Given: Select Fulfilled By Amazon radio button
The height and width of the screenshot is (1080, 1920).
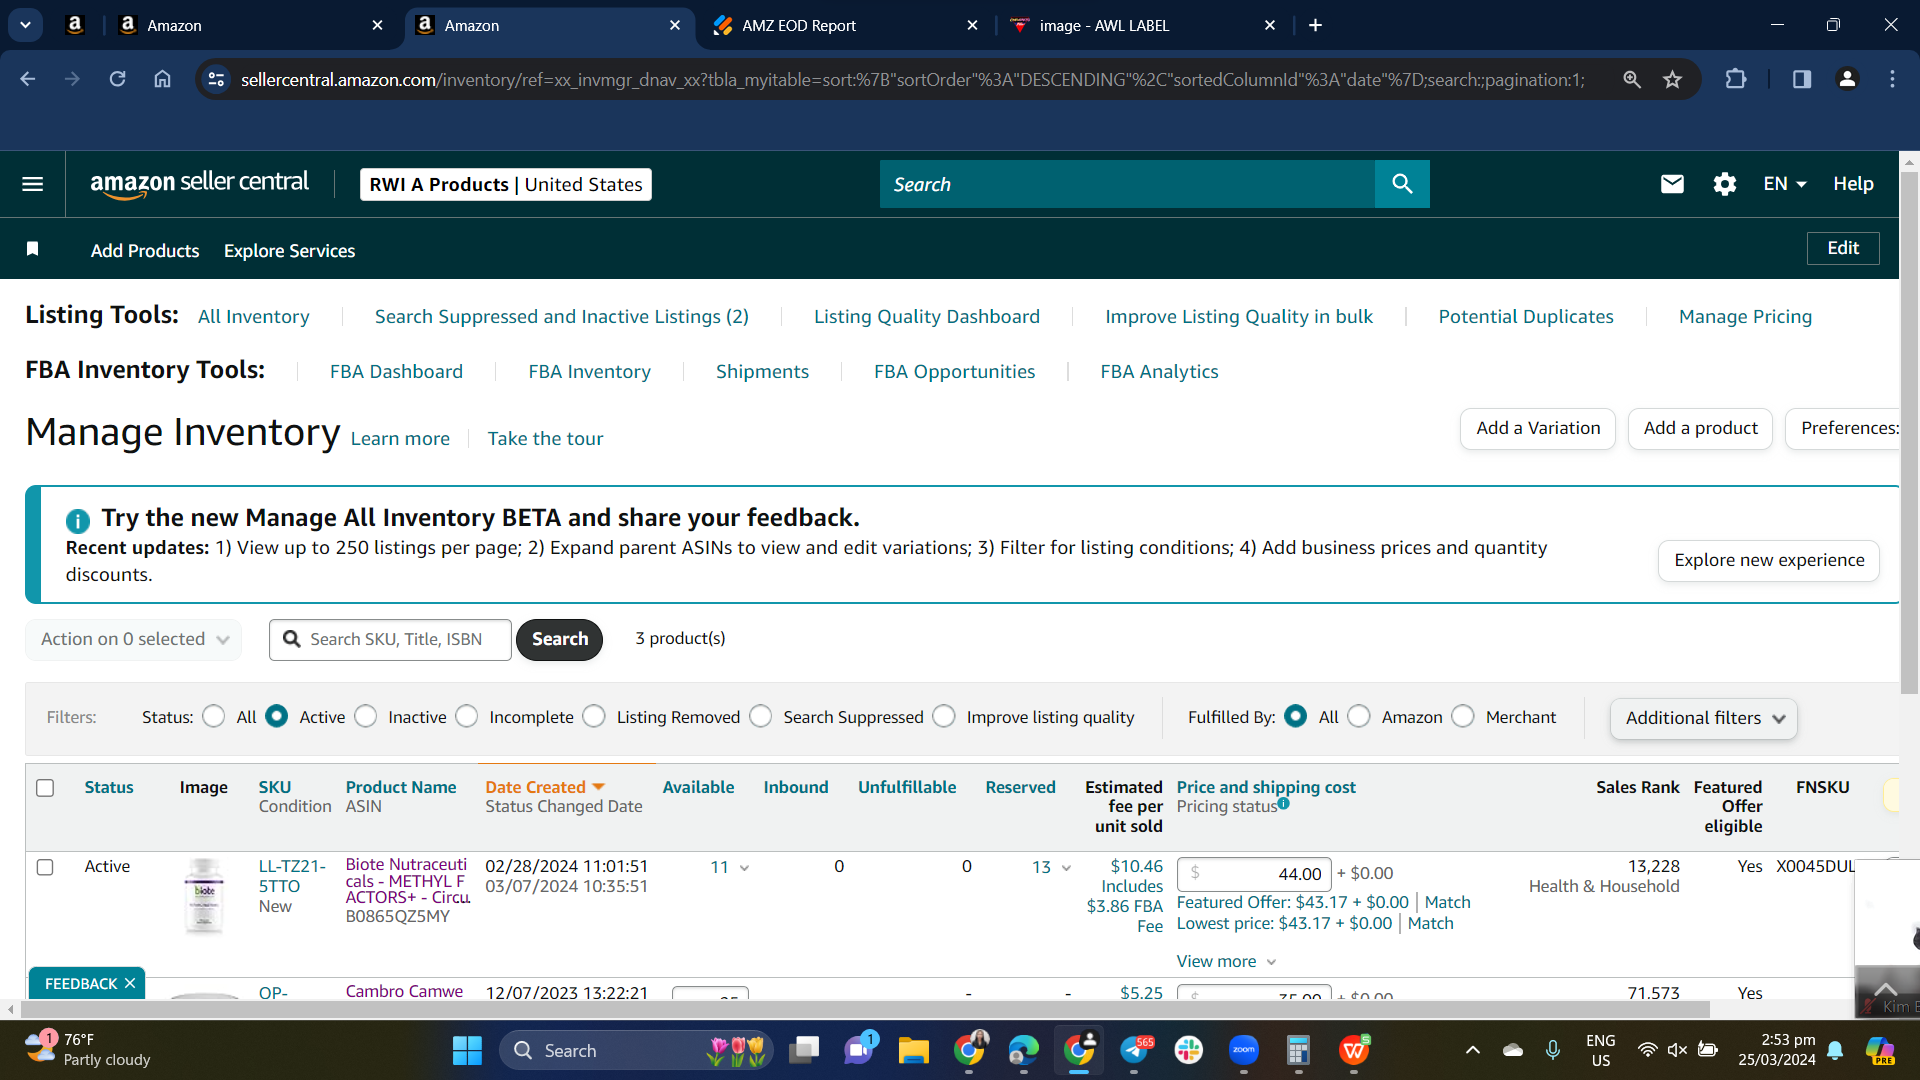Looking at the screenshot, I should click(1359, 717).
